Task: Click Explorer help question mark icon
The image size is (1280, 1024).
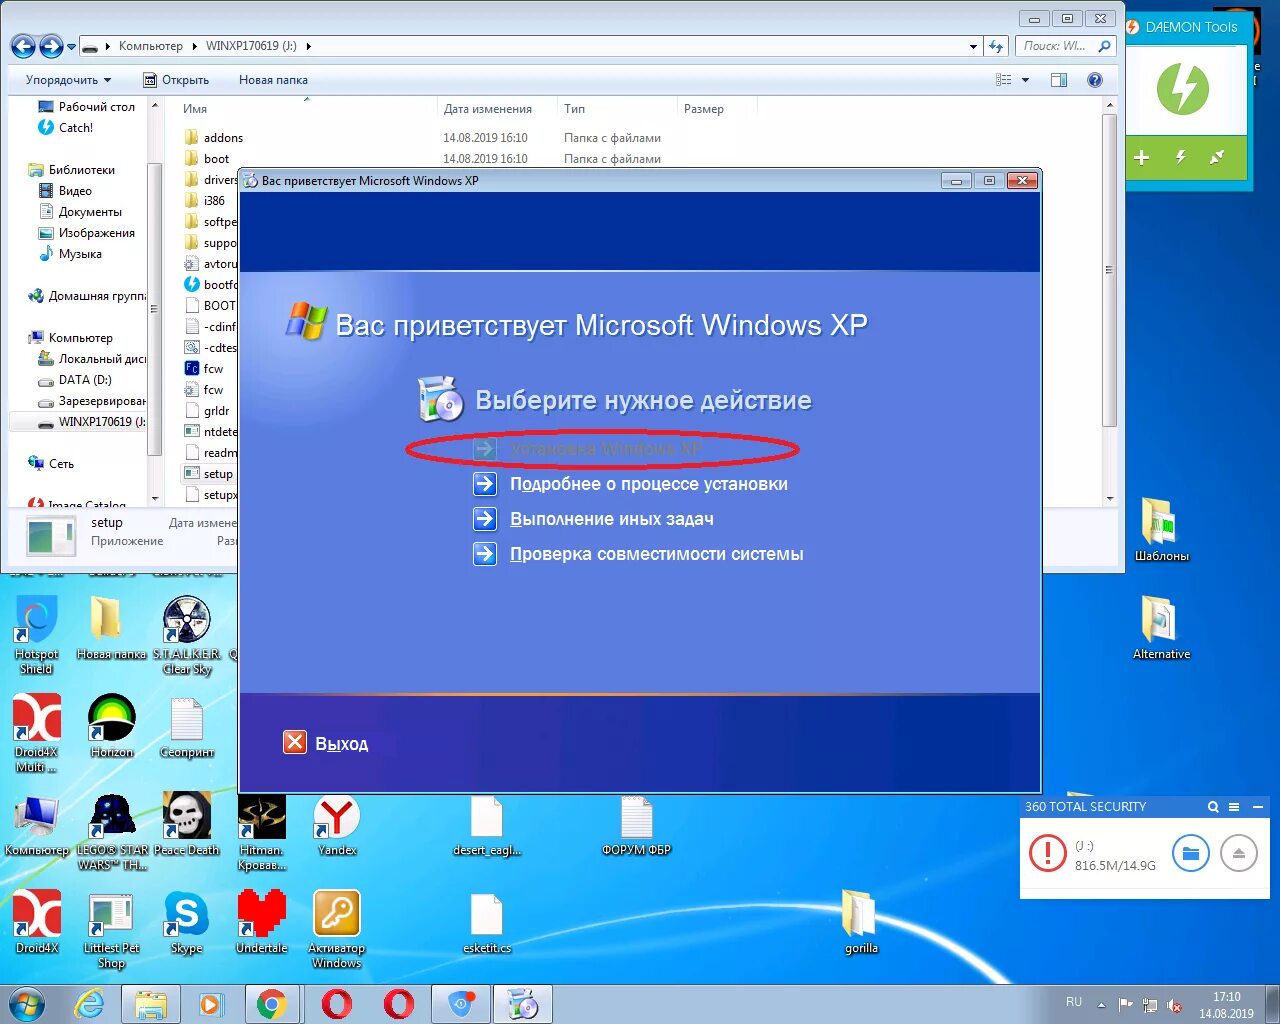Action: coord(1095,80)
